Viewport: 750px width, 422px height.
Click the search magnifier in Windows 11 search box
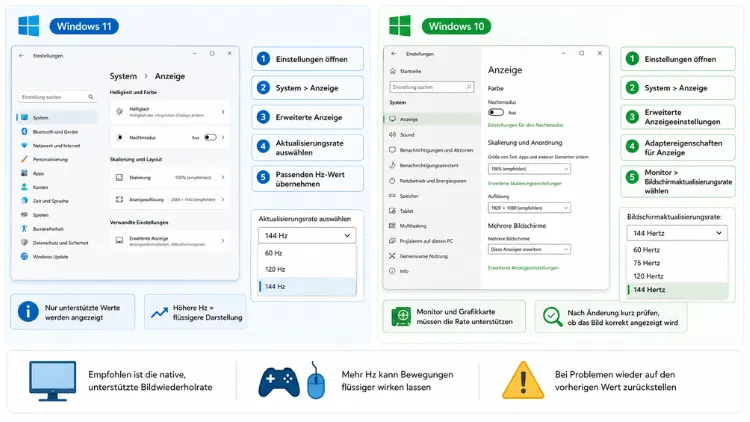90,97
